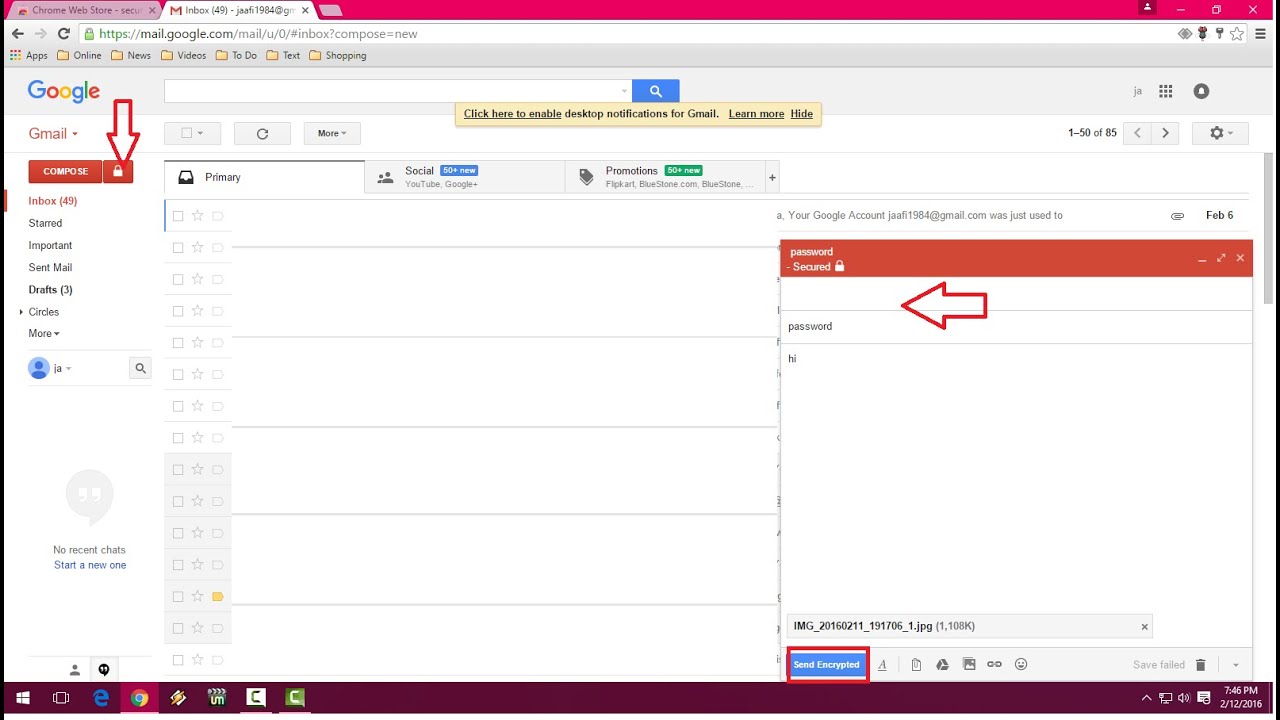The width and height of the screenshot is (1280, 720).
Task: Add a new inbox category tab
Action: pos(772,178)
